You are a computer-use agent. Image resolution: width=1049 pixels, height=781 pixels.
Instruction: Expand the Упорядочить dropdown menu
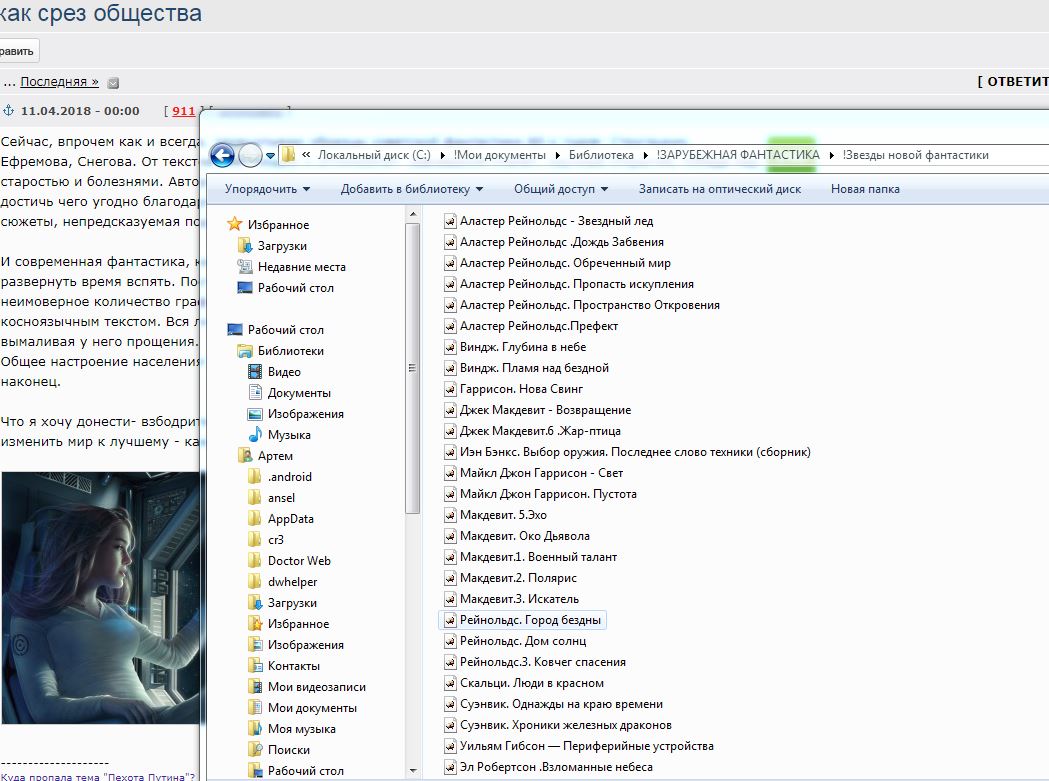267,189
